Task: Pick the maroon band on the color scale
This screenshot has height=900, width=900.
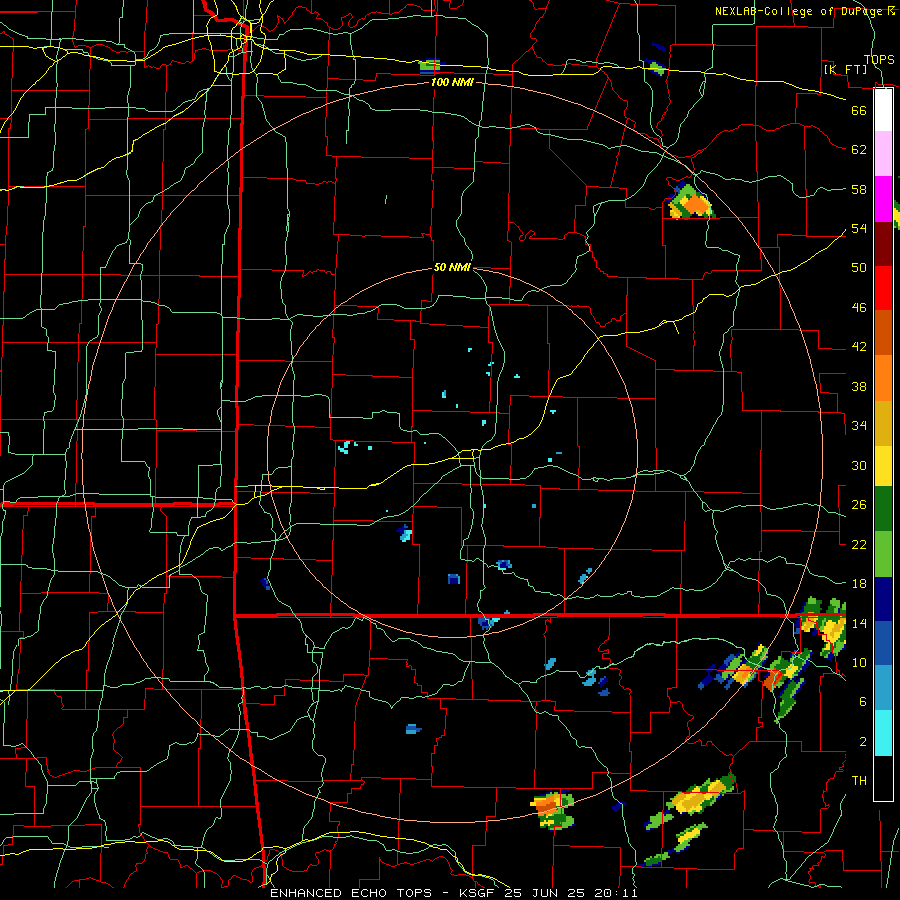Action: tap(883, 243)
